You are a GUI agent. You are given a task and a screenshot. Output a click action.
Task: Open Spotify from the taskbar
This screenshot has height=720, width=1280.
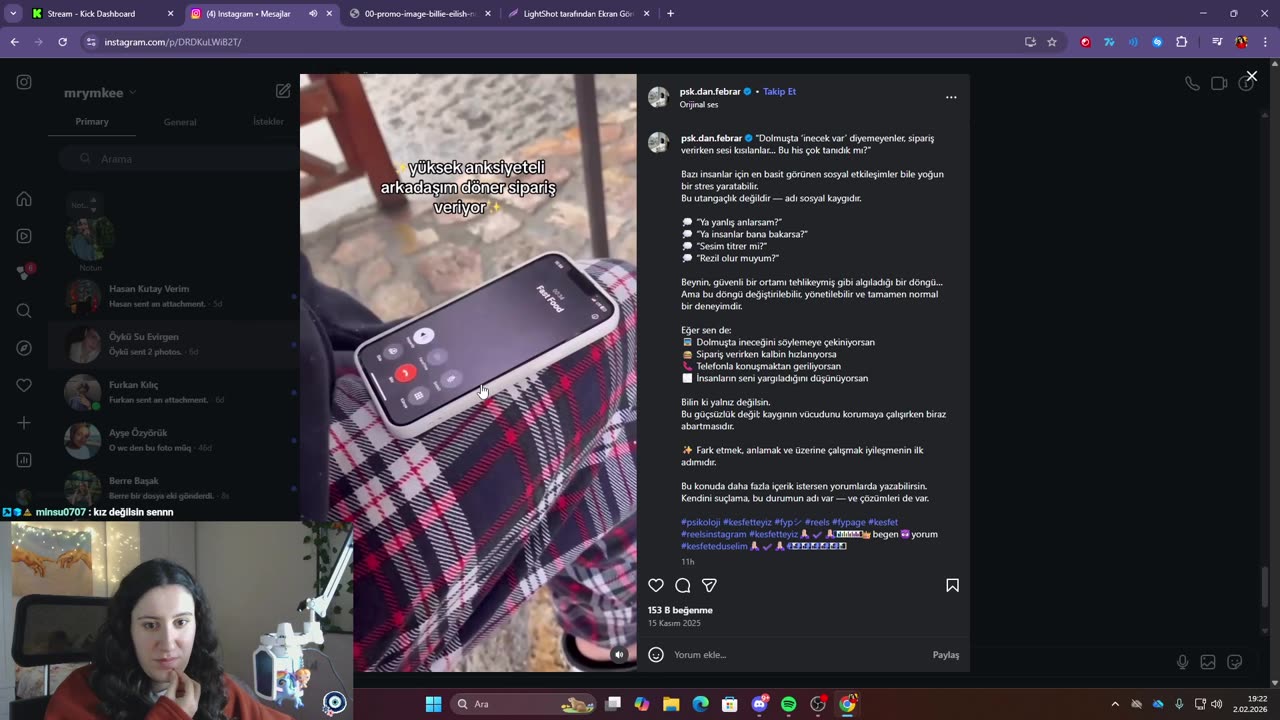(x=788, y=704)
